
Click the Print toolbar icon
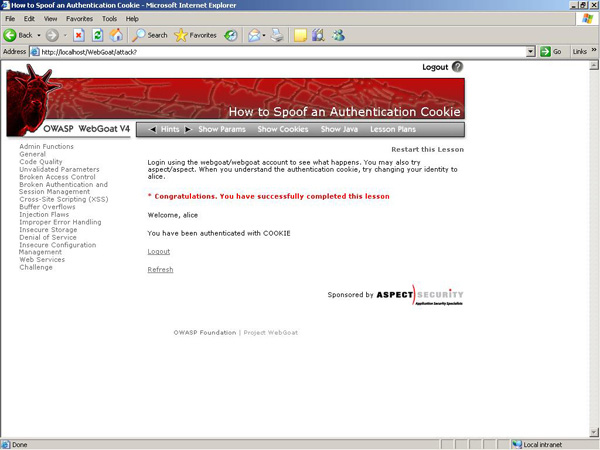coord(277,35)
